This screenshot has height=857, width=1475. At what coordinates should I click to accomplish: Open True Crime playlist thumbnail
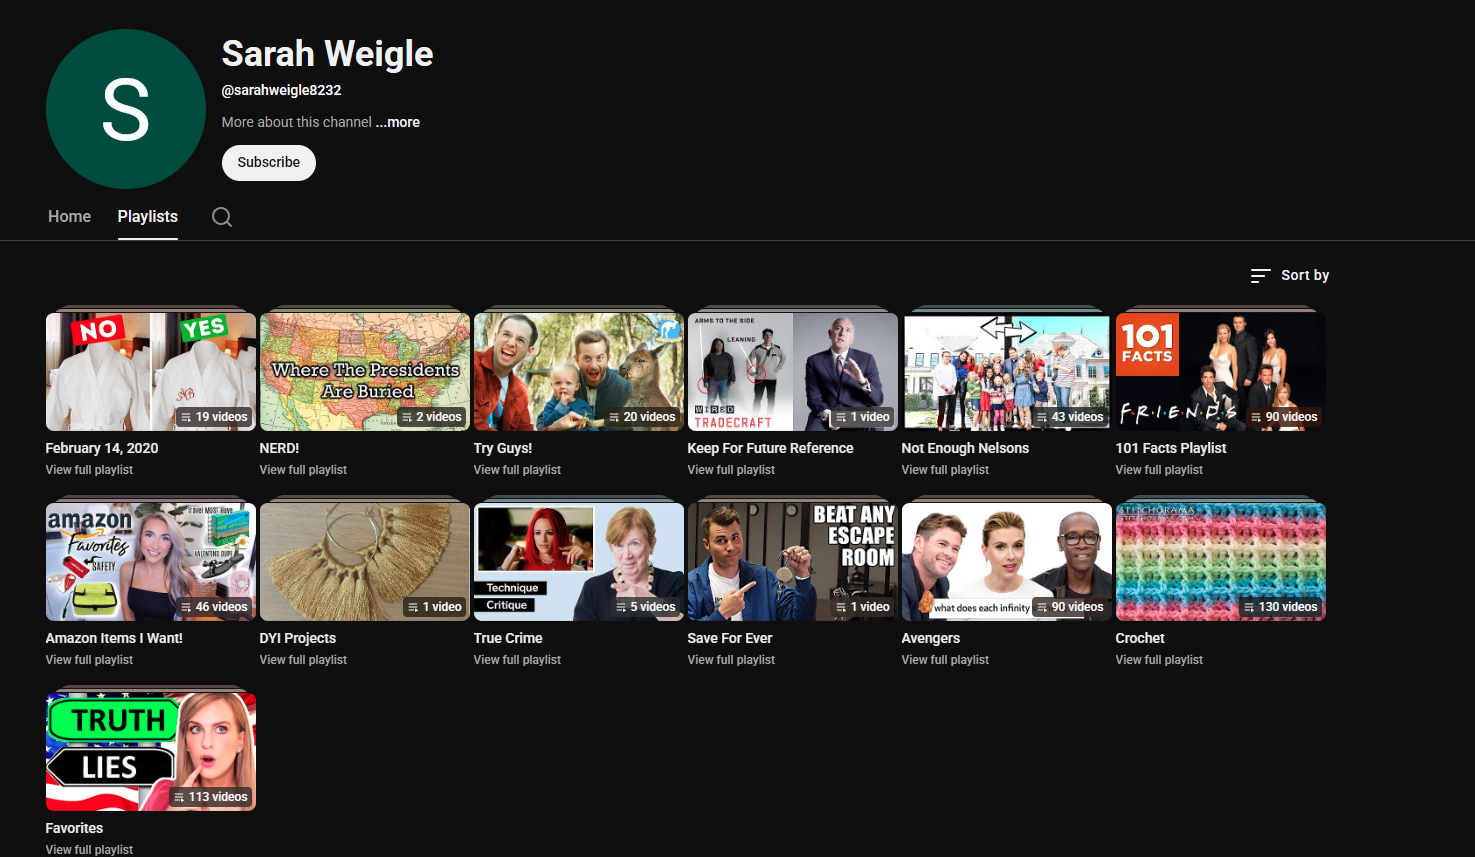pos(579,562)
